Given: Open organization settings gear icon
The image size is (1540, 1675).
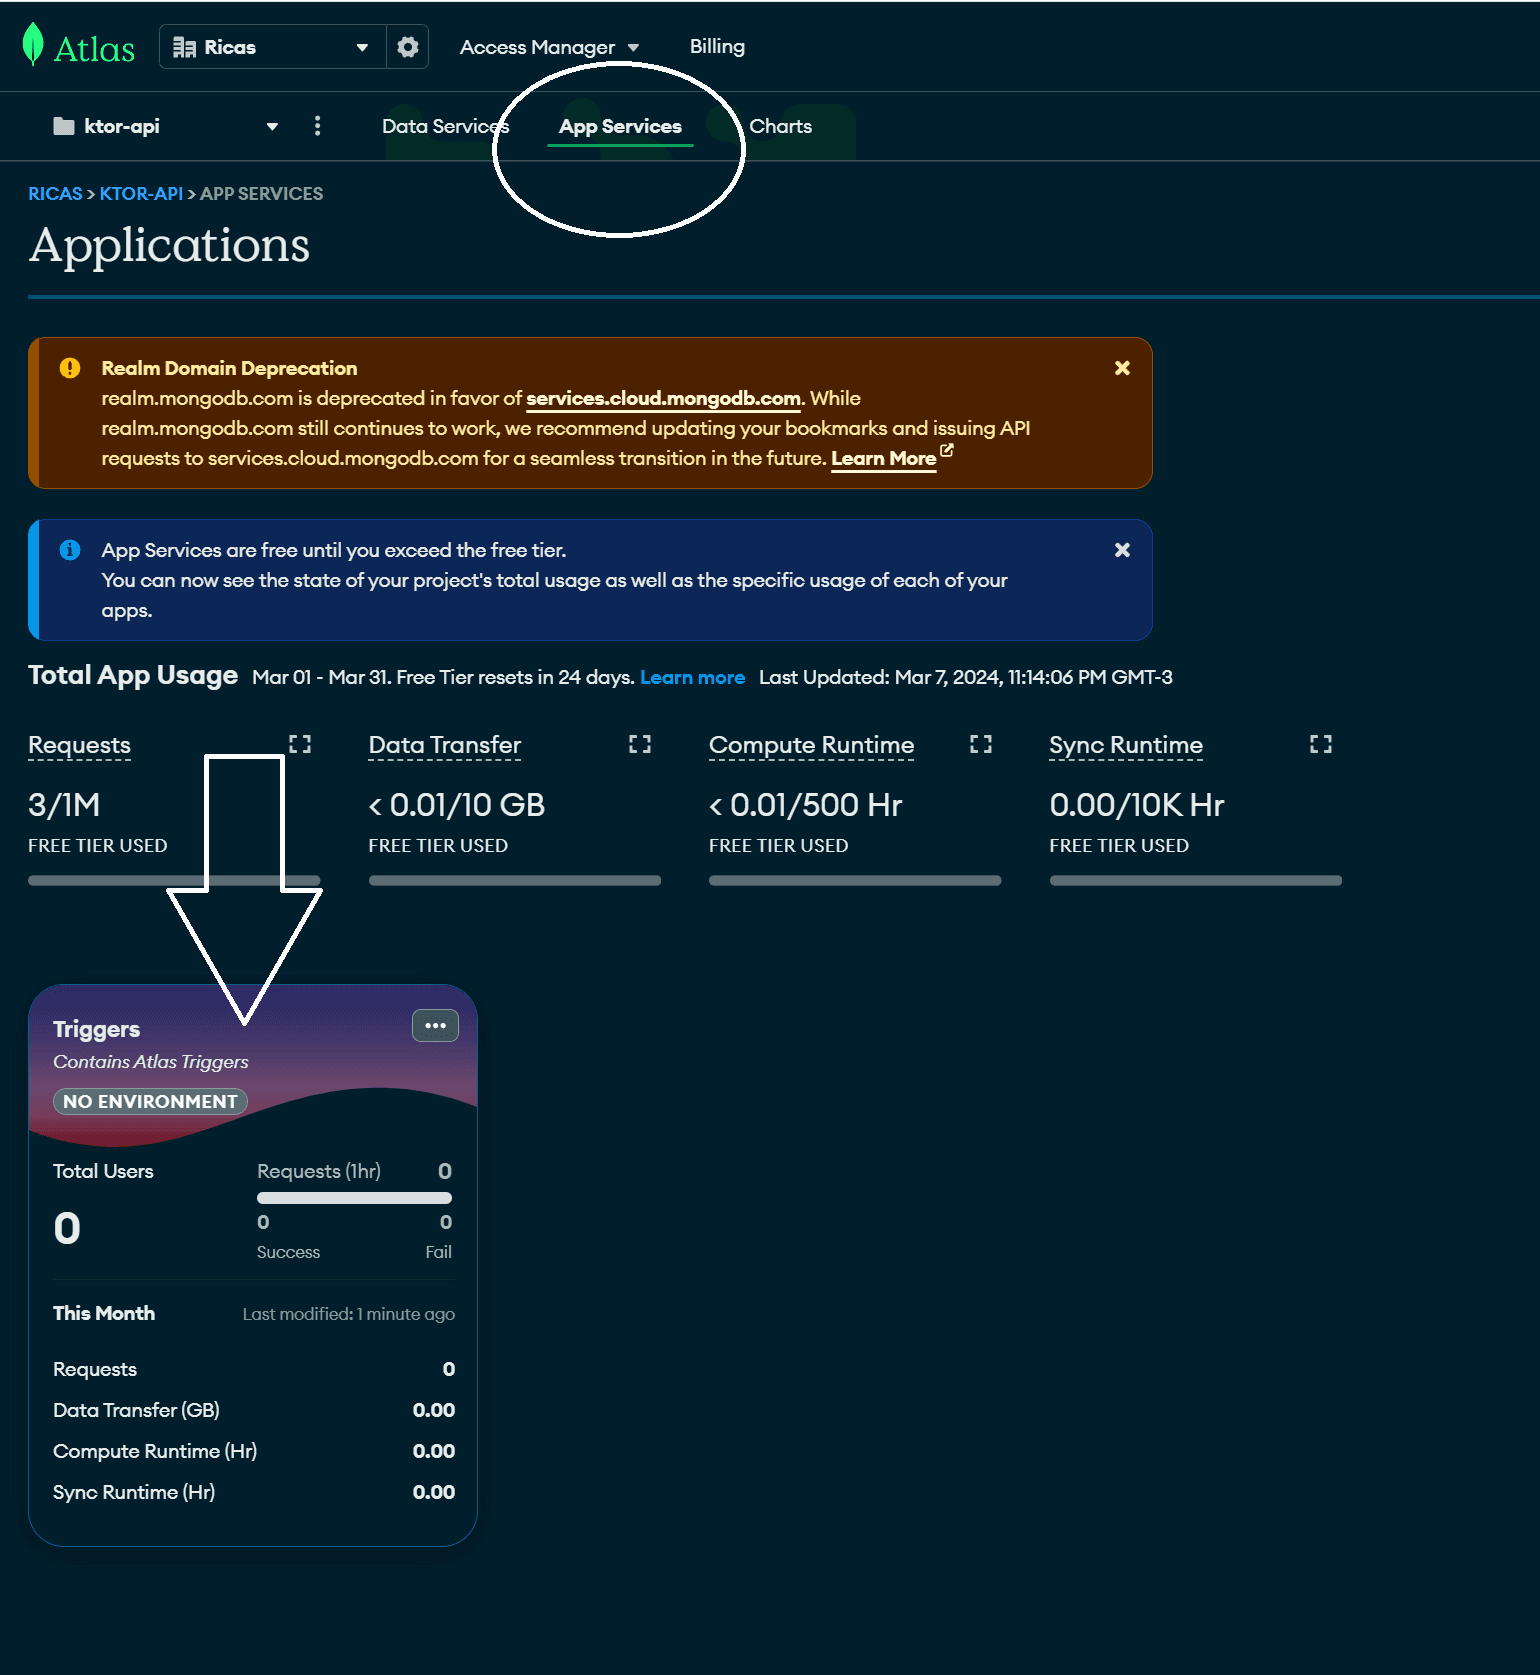Looking at the screenshot, I should tap(408, 47).
